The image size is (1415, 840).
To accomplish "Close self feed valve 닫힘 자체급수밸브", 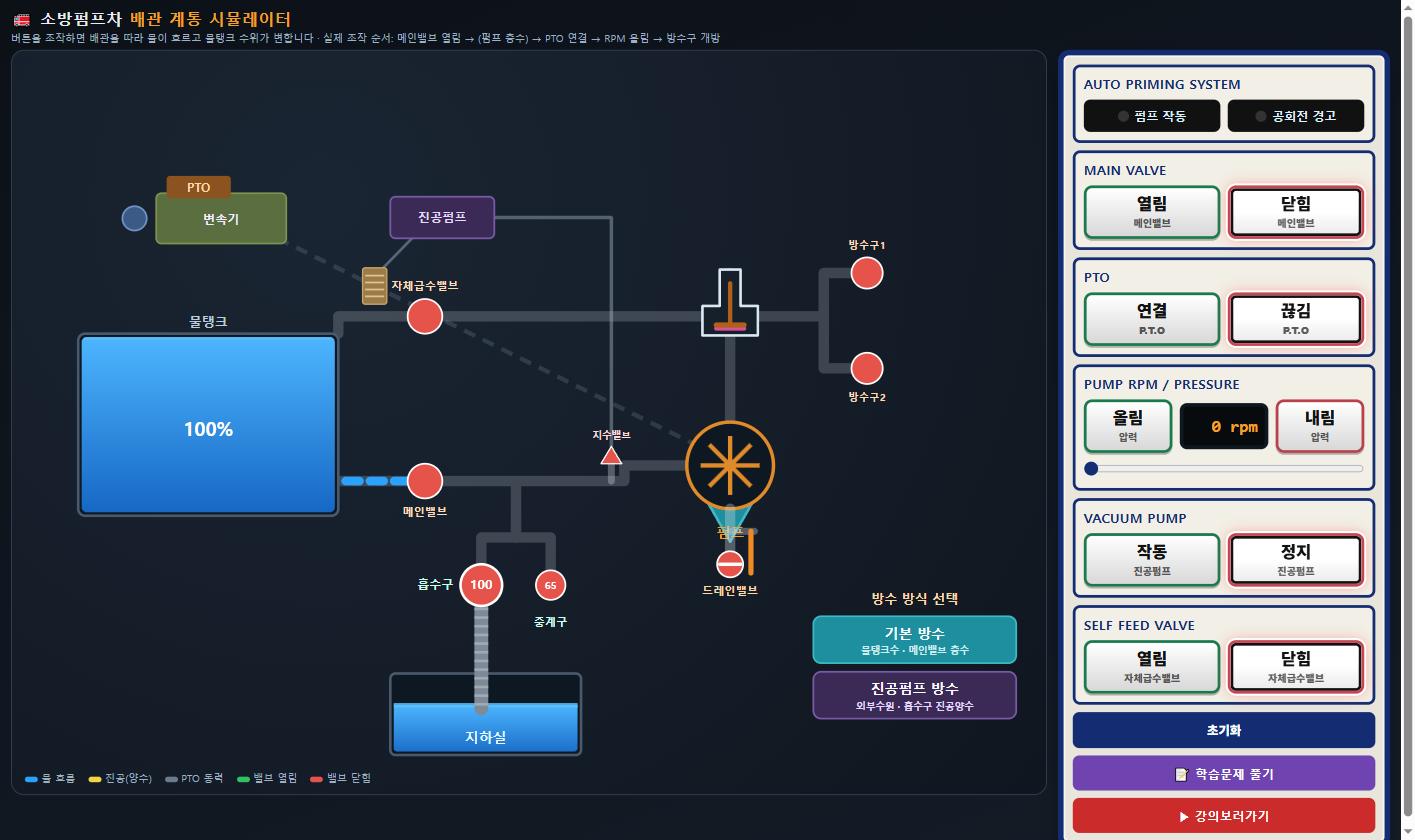I will click(x=1296, y=667).
